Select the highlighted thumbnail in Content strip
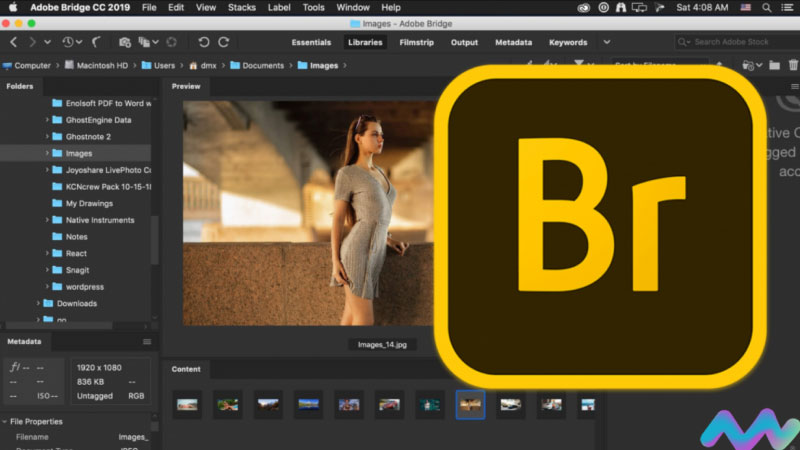This screenshot has width=800, height=450. pos(470,405)
